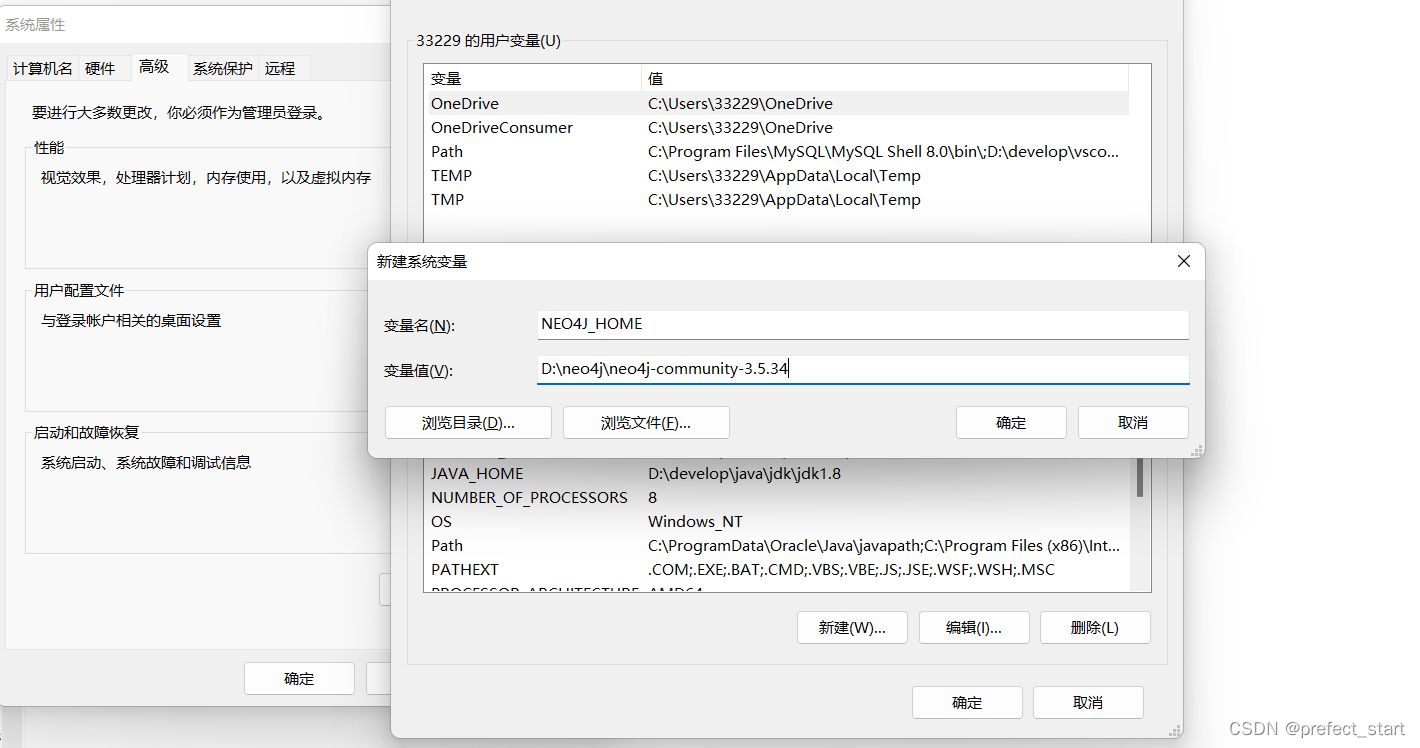The width and height of the screenshot is (1420, 748).
Task: Close the 新建系统变量 dialog
Action: click(1183, 261)
